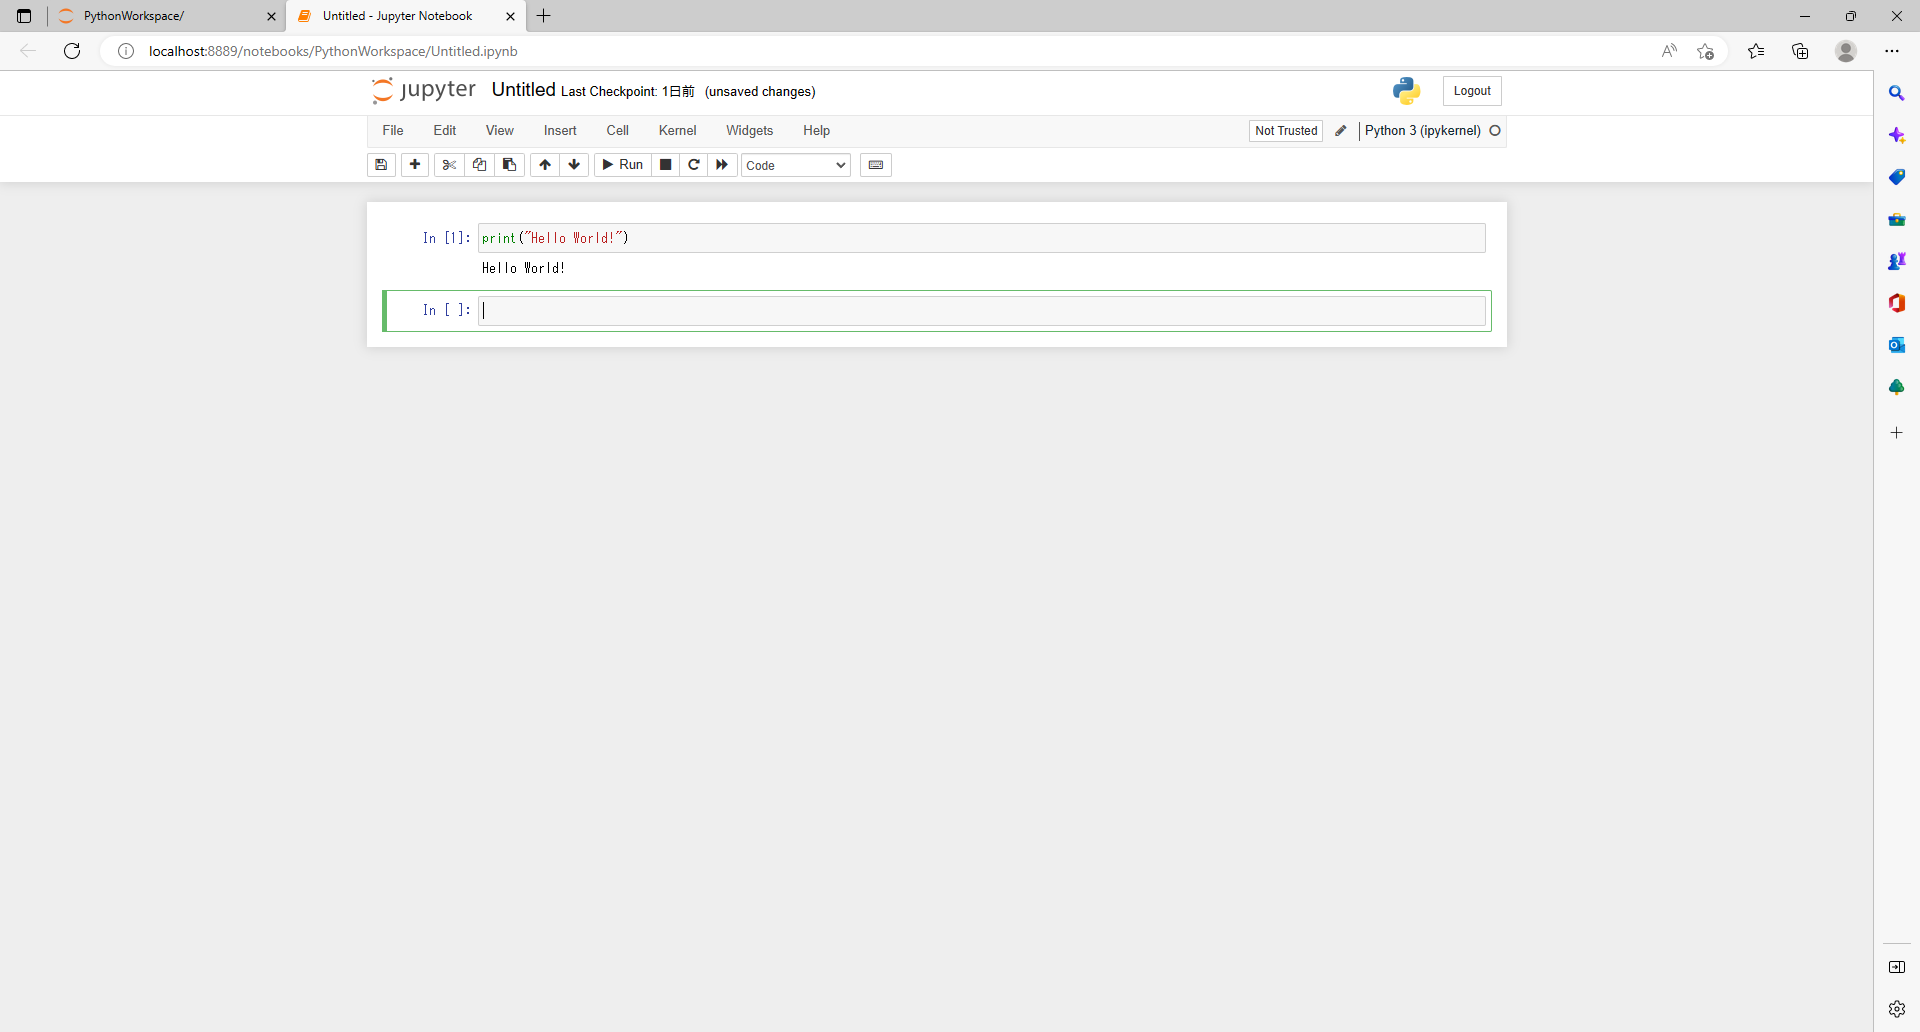Open the tab actions menu icon
This screenshot has height=1032, width=1920.
(x=24, y=16)
